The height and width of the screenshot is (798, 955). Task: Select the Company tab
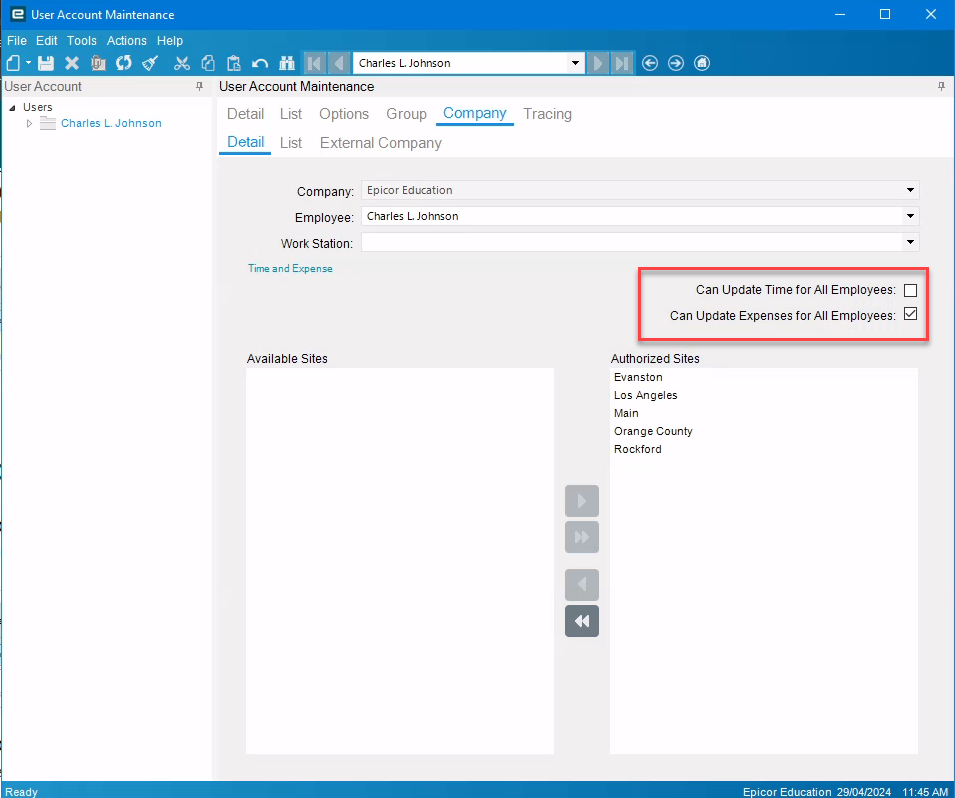point(474,113)
